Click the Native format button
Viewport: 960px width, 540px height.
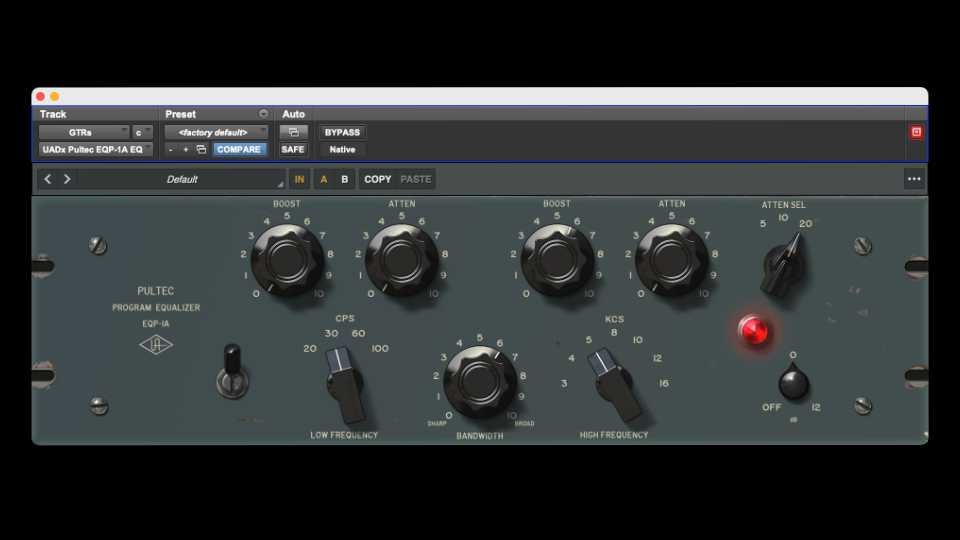click(342, 149)
